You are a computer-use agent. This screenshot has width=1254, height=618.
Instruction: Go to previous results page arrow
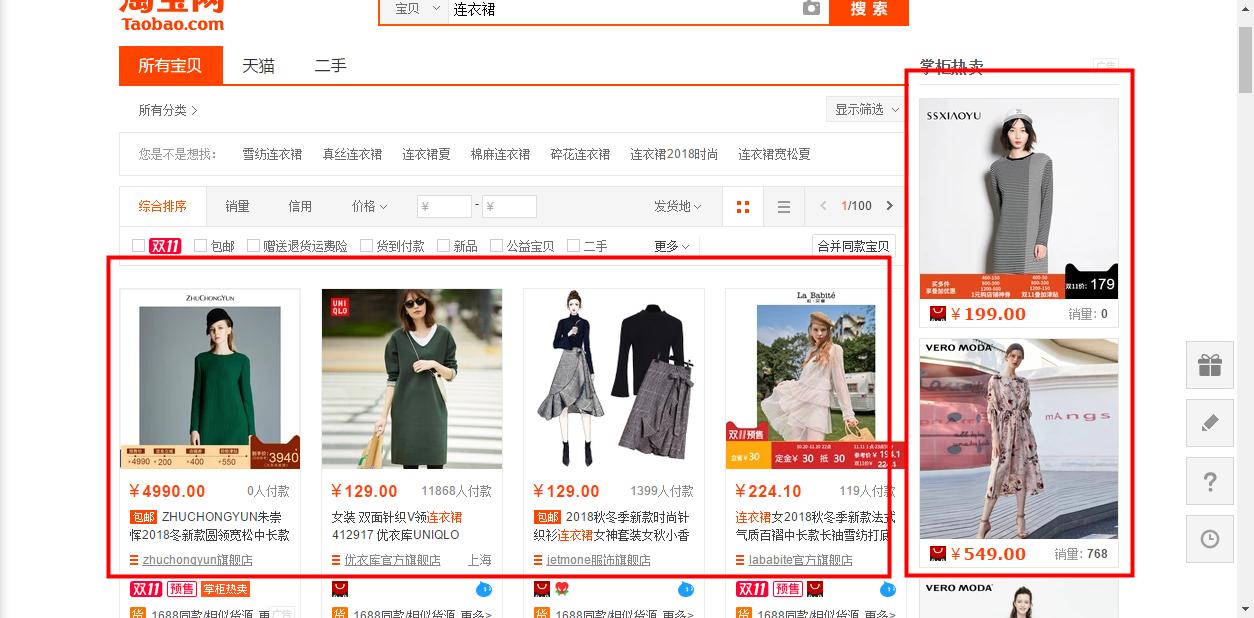(824, 206)
